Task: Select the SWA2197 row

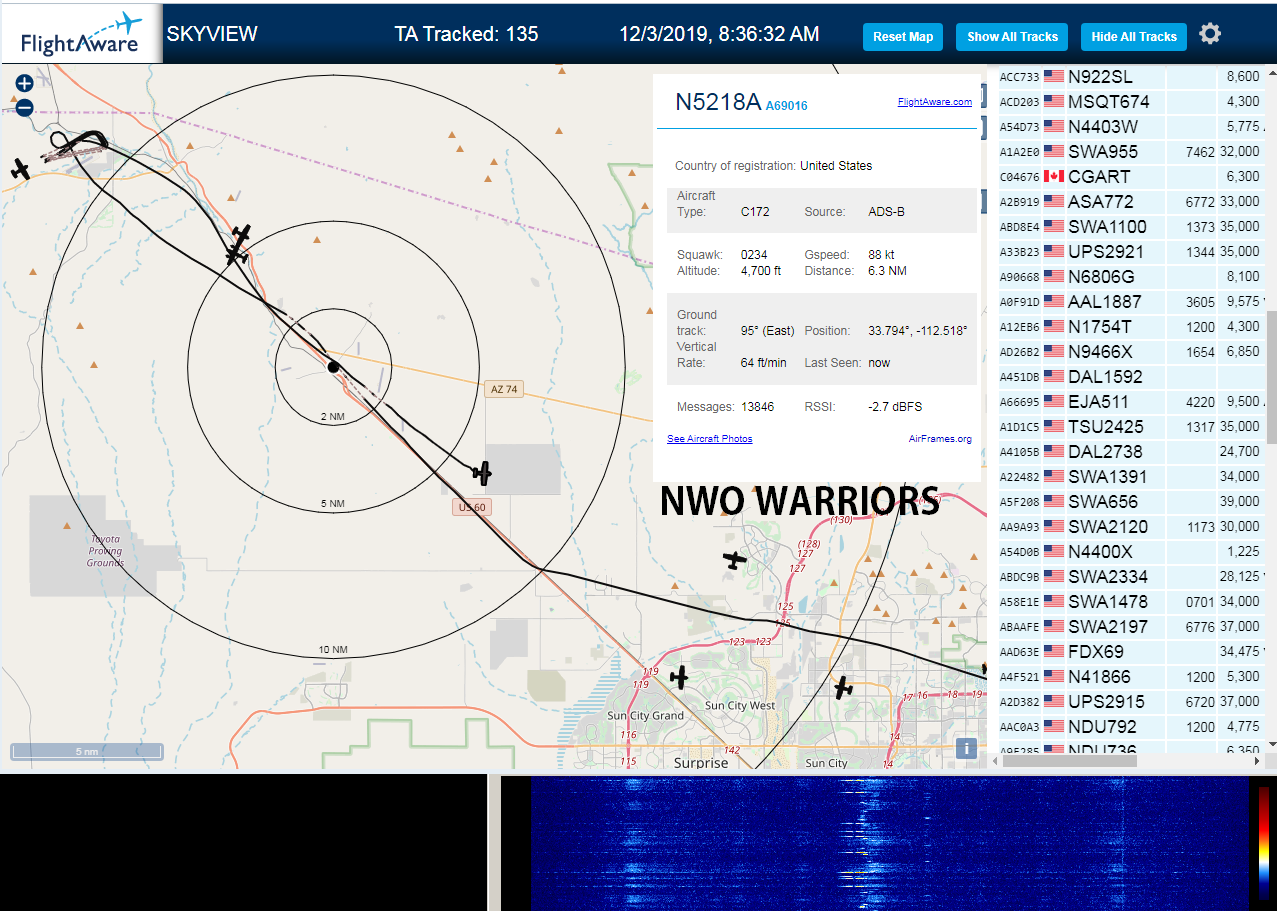Action: pos(1132,627)
